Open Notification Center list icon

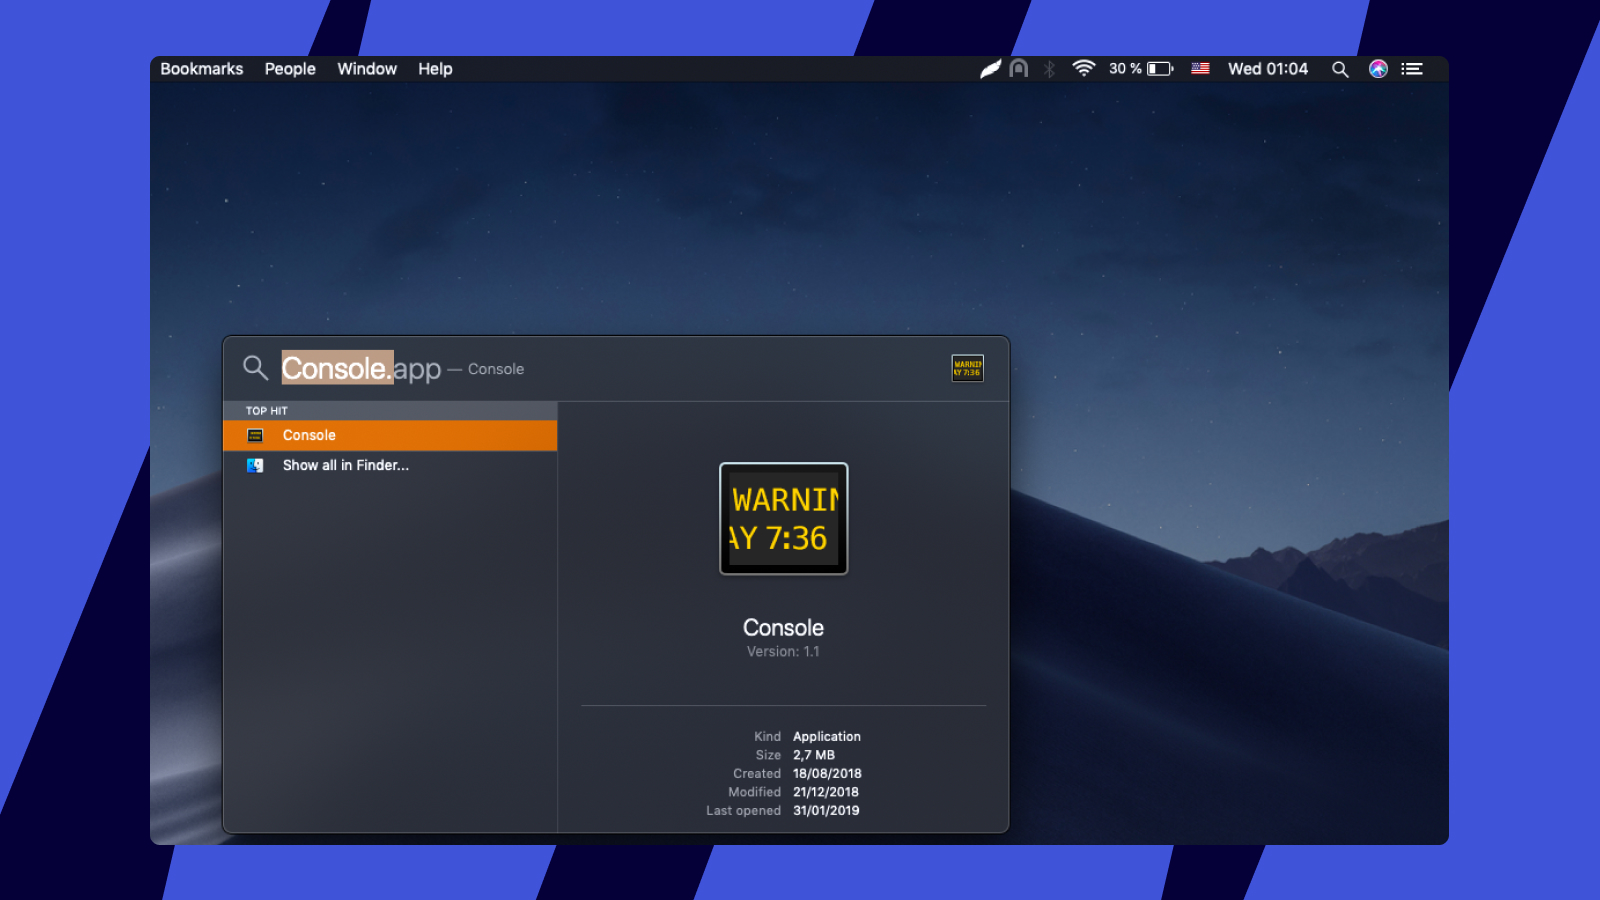coord(1412,69)
